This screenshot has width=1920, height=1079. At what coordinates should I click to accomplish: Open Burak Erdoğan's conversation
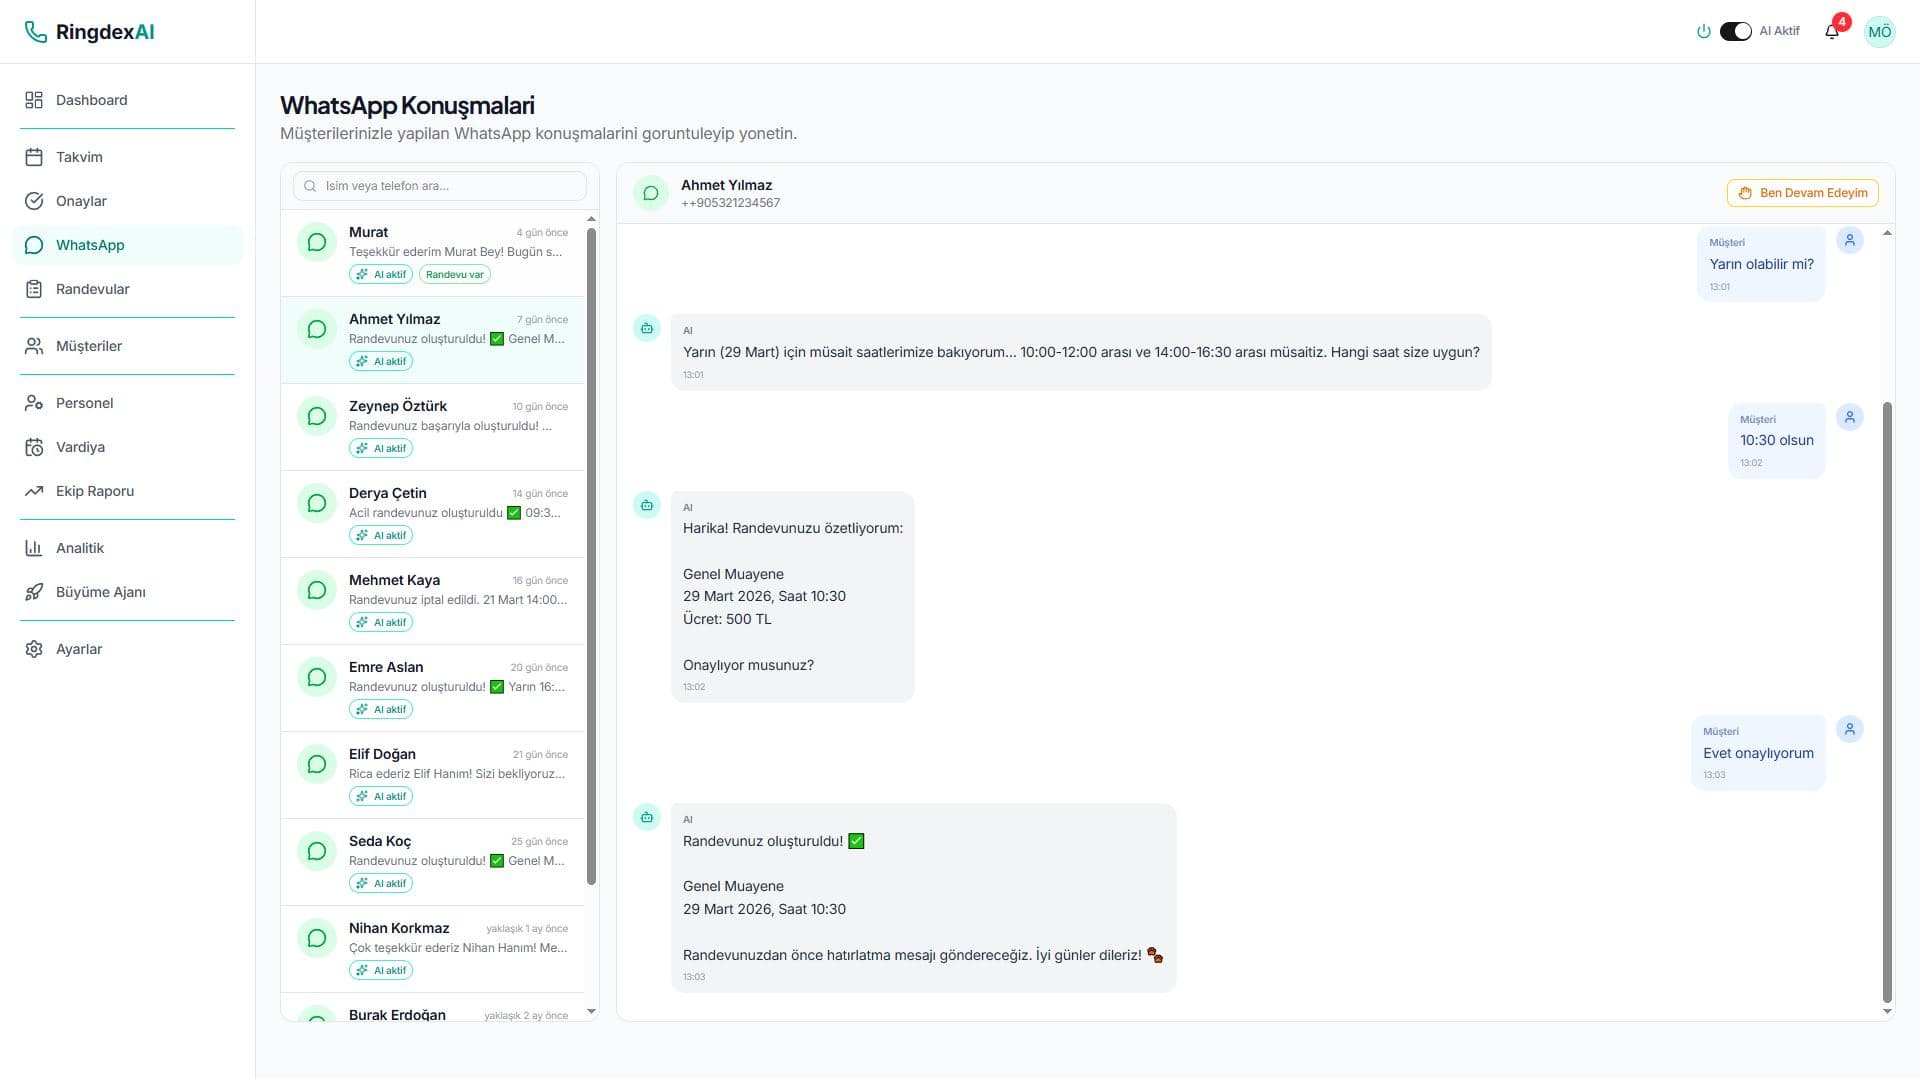point(433,1008)
